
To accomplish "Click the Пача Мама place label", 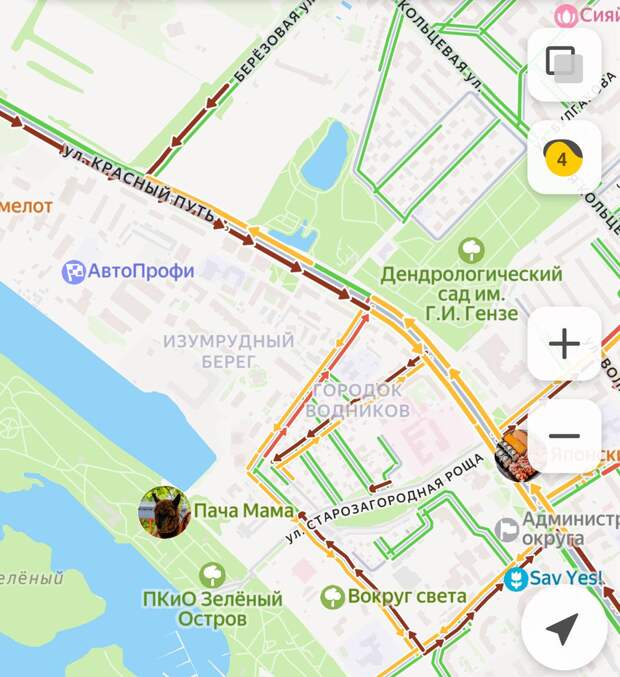I will (244, 511).
